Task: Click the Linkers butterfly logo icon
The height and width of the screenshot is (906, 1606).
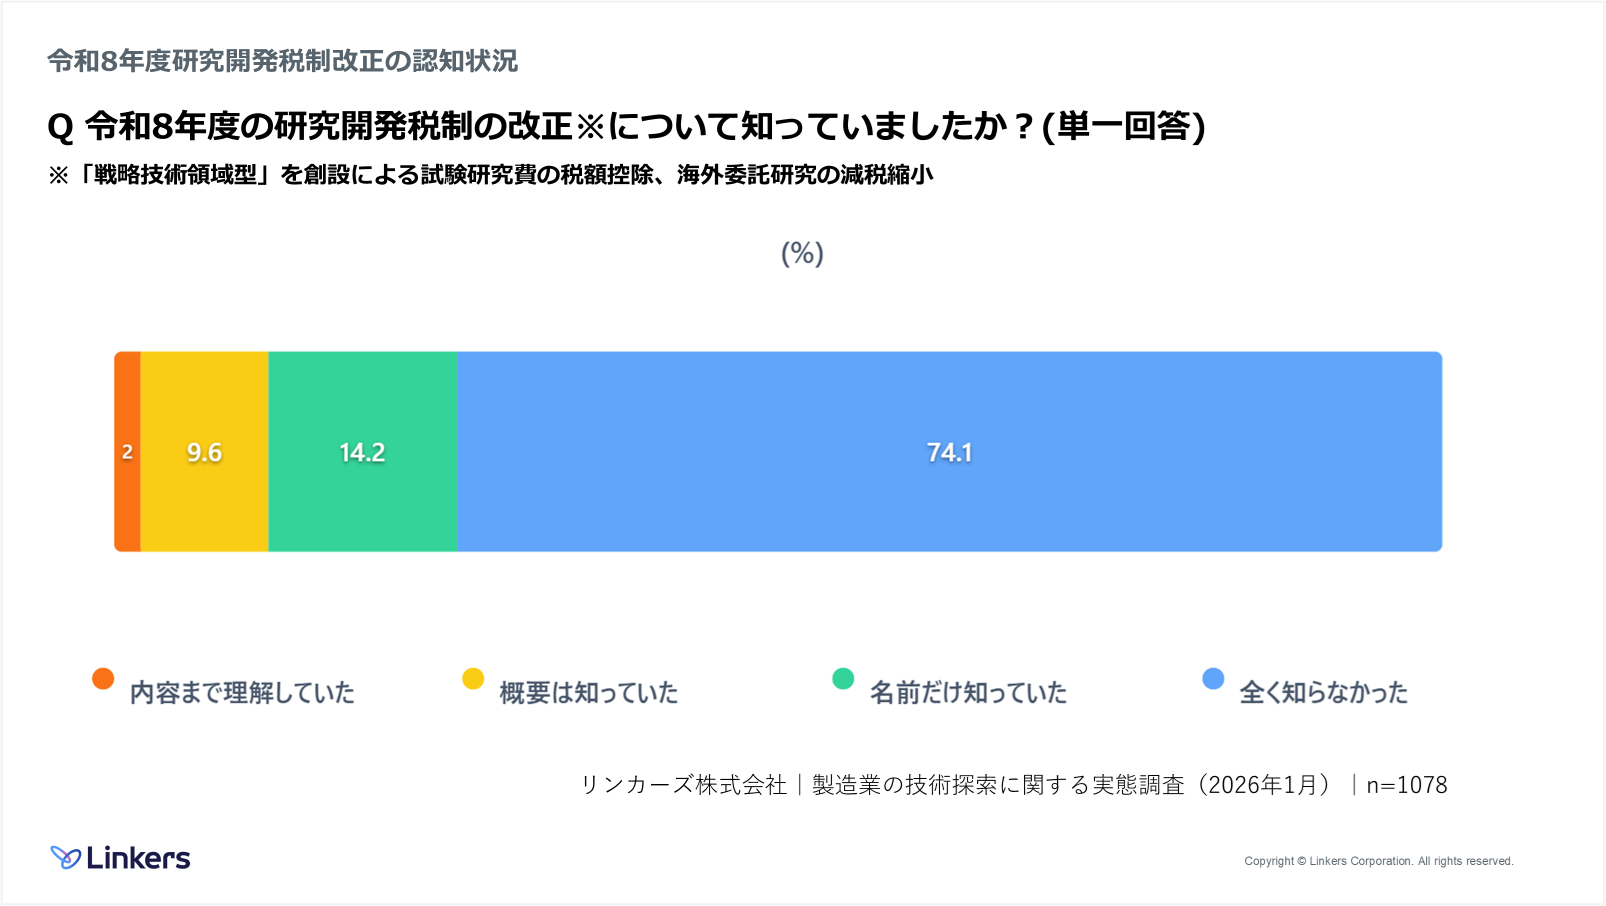Action: (66, 858)
